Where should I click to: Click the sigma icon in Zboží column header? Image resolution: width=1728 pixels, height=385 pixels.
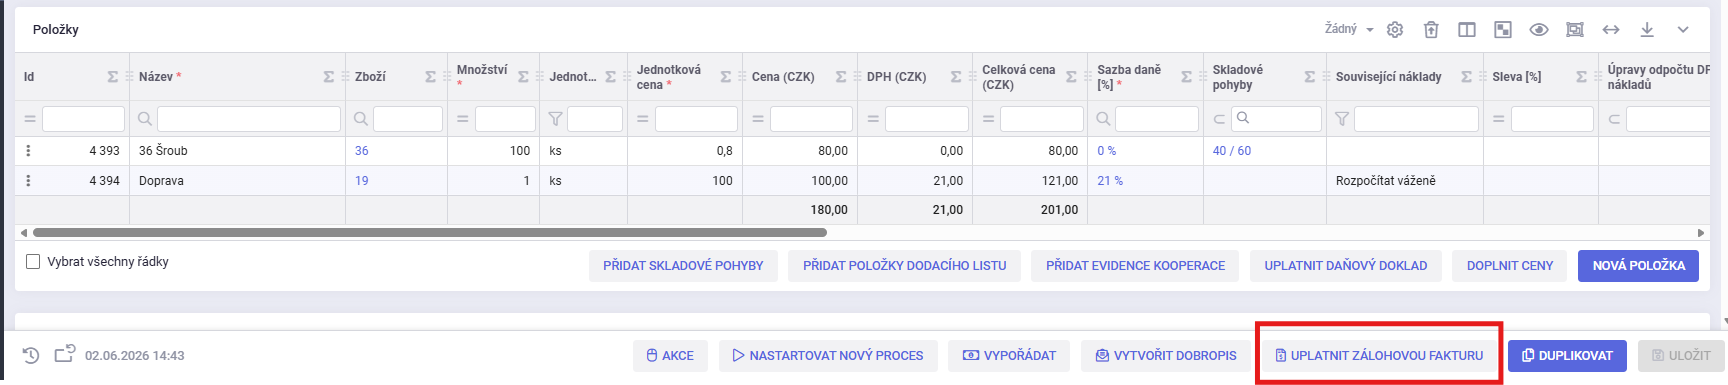(430, 77)
